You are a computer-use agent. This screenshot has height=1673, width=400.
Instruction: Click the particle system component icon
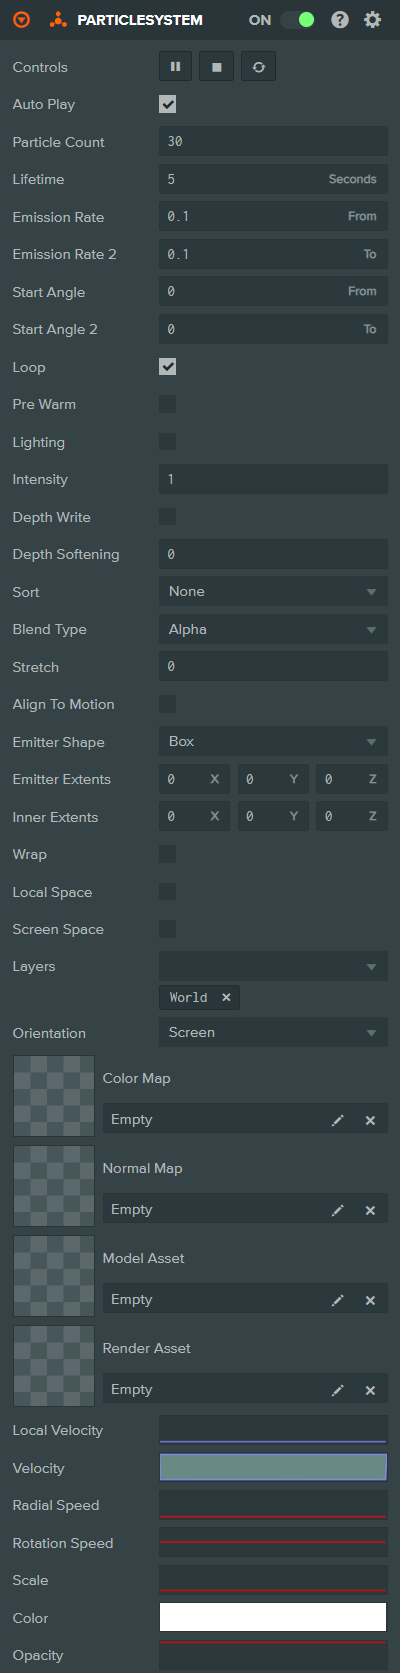point(59,20)
